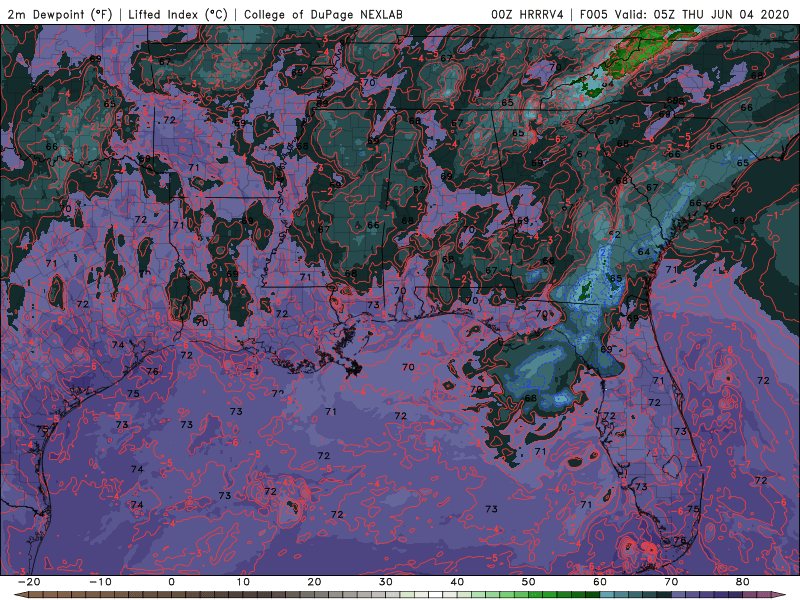Click the -10 tick label on color bar
The height and width of the screenshot is (600, 800).
[100, 582]
